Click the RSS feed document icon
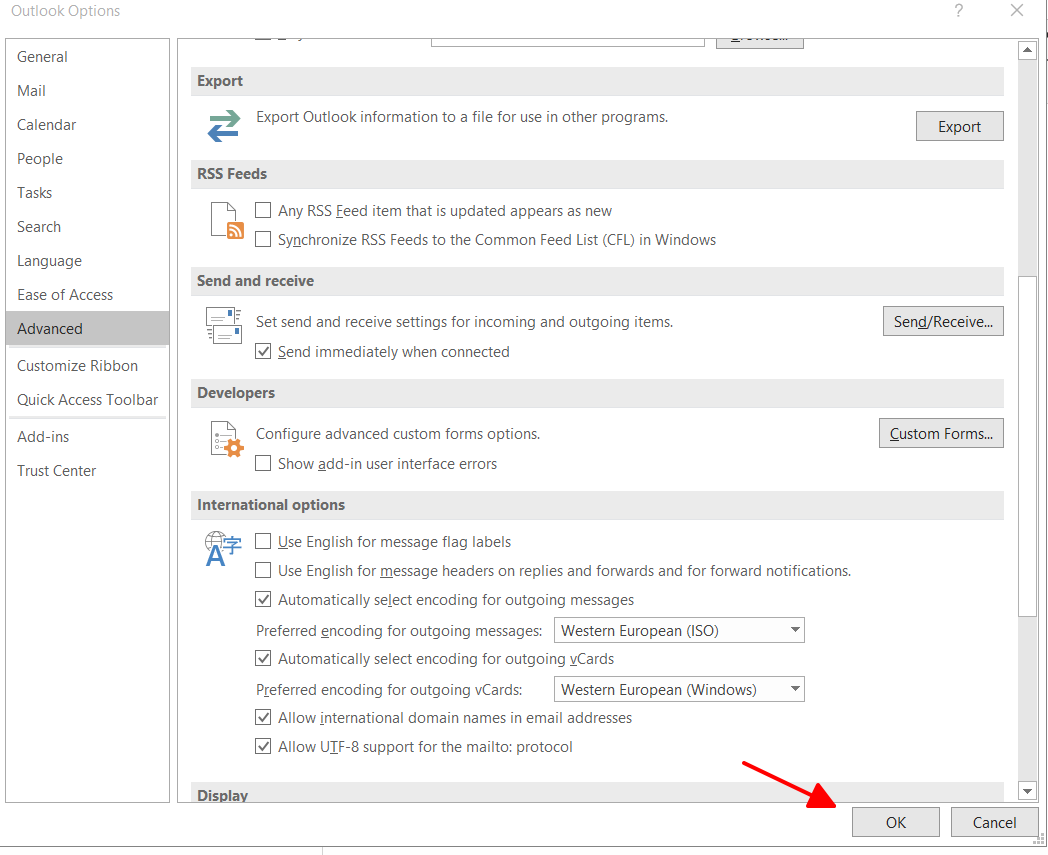This screenshot has height=855, width=1048. (227, 221)
